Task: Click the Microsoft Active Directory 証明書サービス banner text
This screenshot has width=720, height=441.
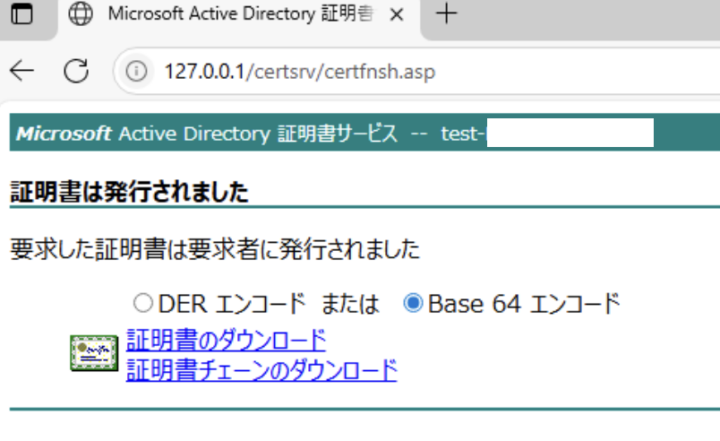Action: (x=207, y=134)
